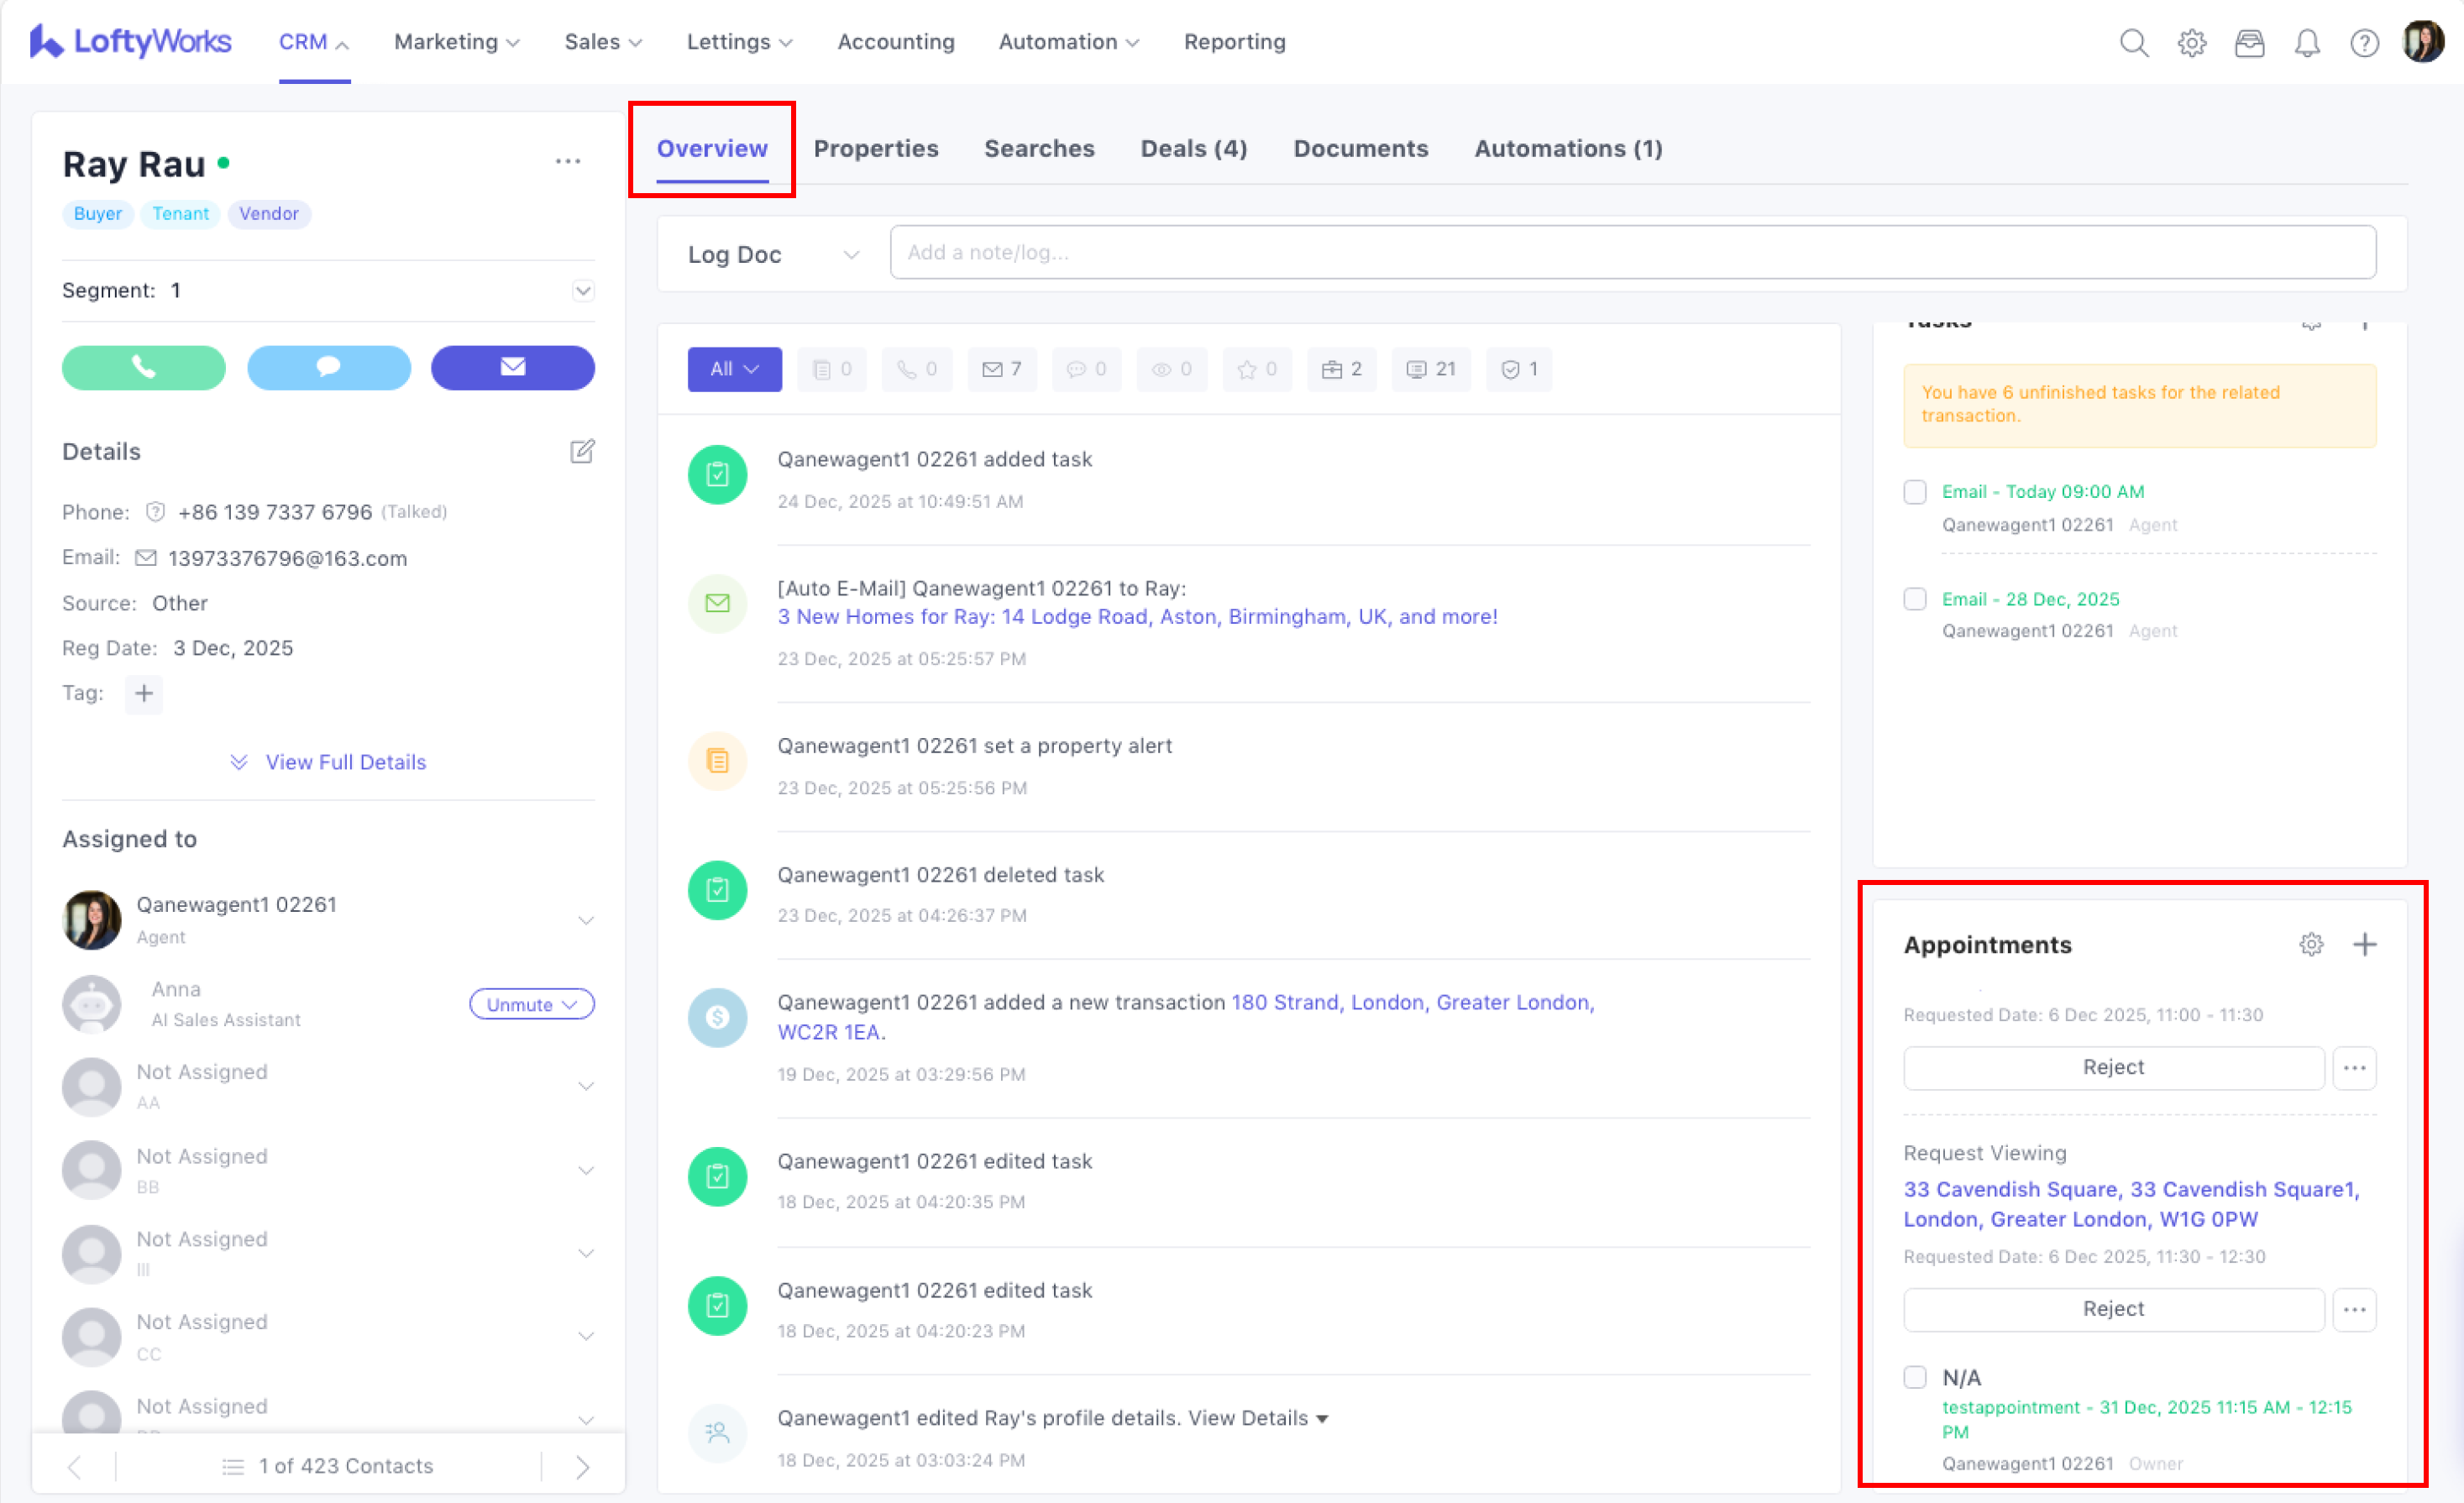
Task: Open the notifications bell in top bar
Action: click(x=2306, y=43)
